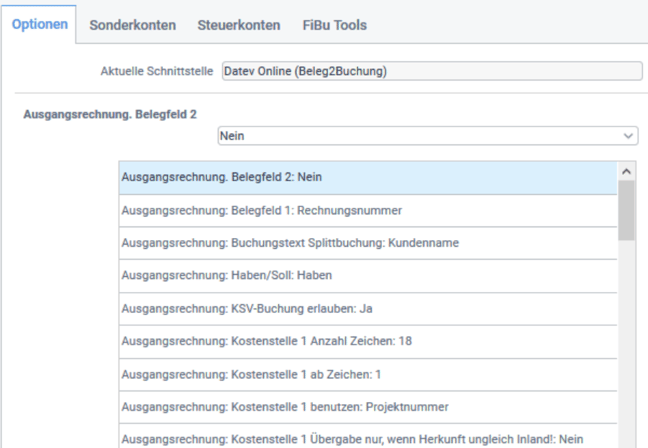Click the bold 'Ausgangsrechnung. Belegfeld 2' heading
648x448 pixels.
click(110, 114)
